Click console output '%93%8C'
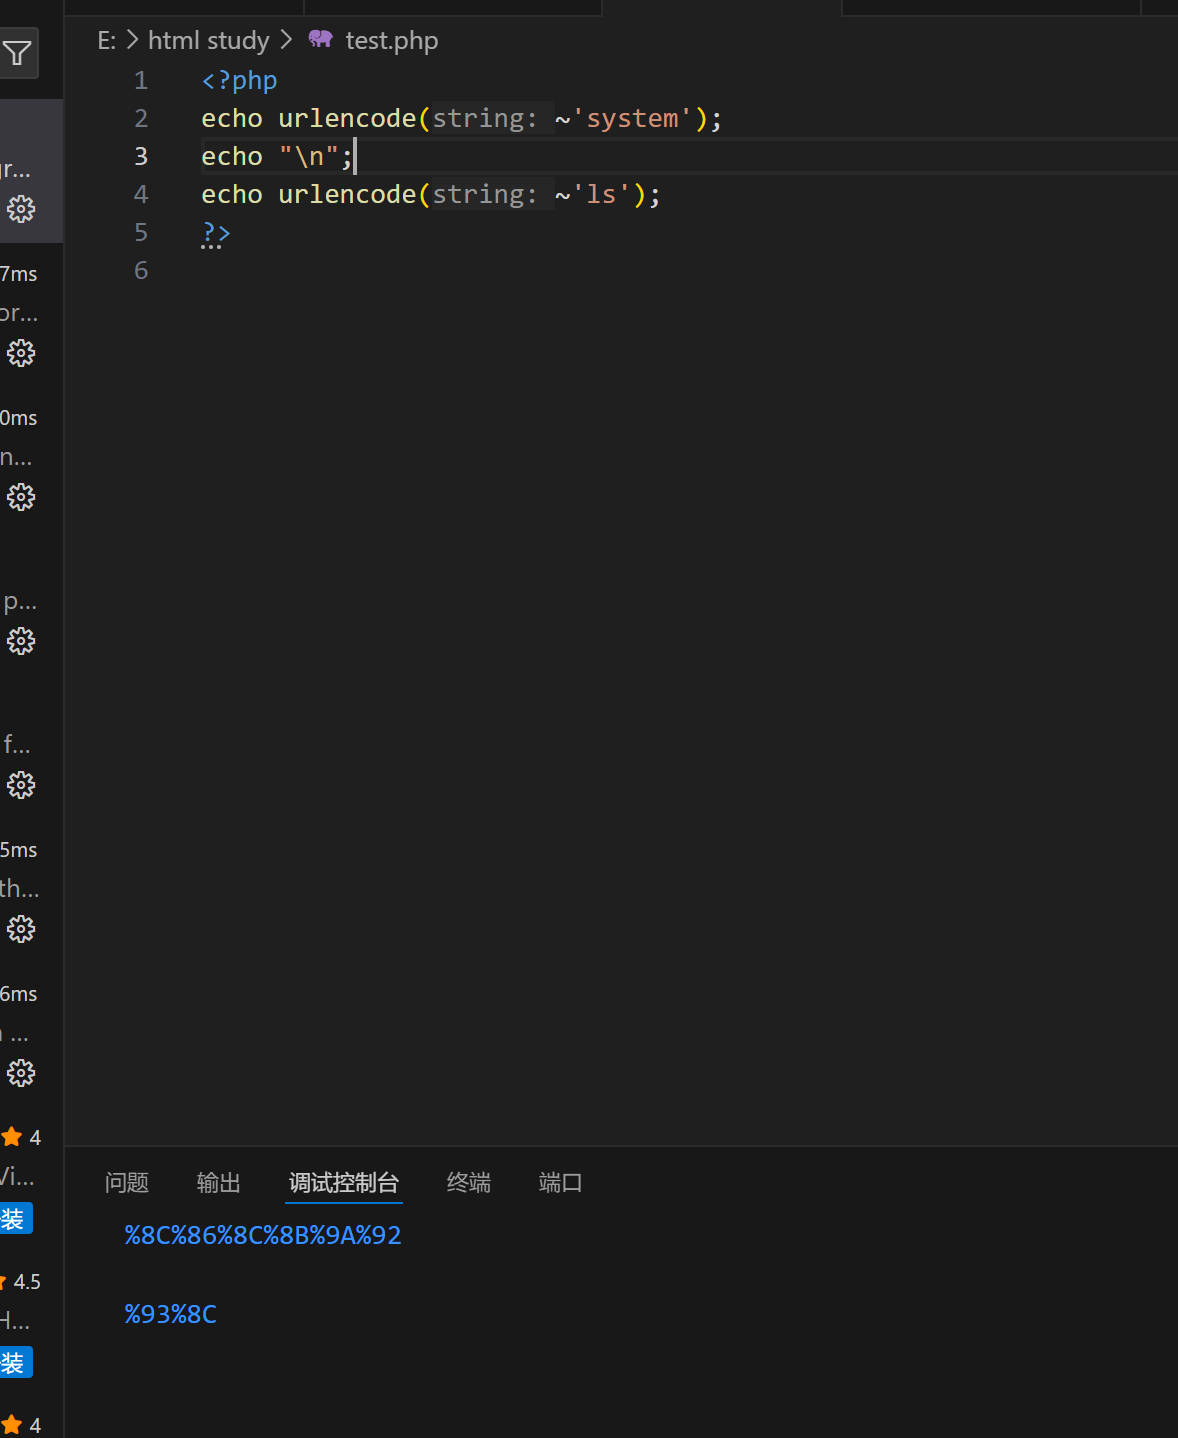 click(171, 1314)
